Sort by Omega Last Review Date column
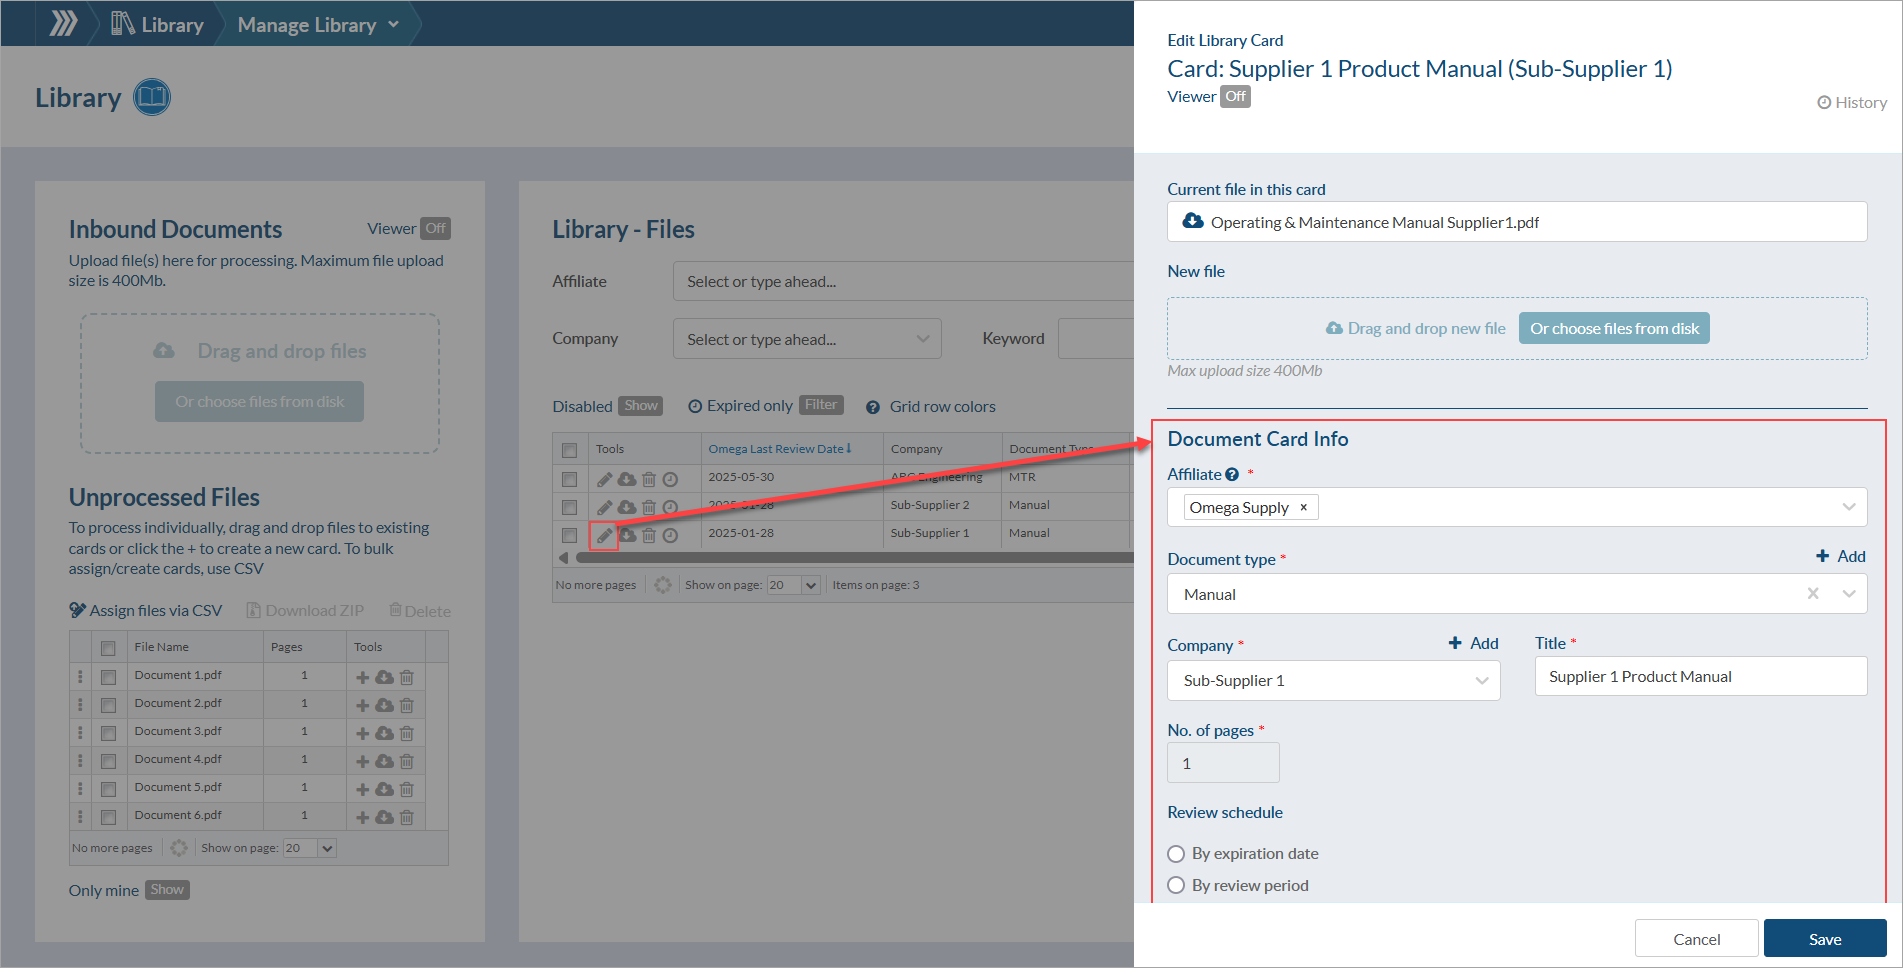 point(780,449)
